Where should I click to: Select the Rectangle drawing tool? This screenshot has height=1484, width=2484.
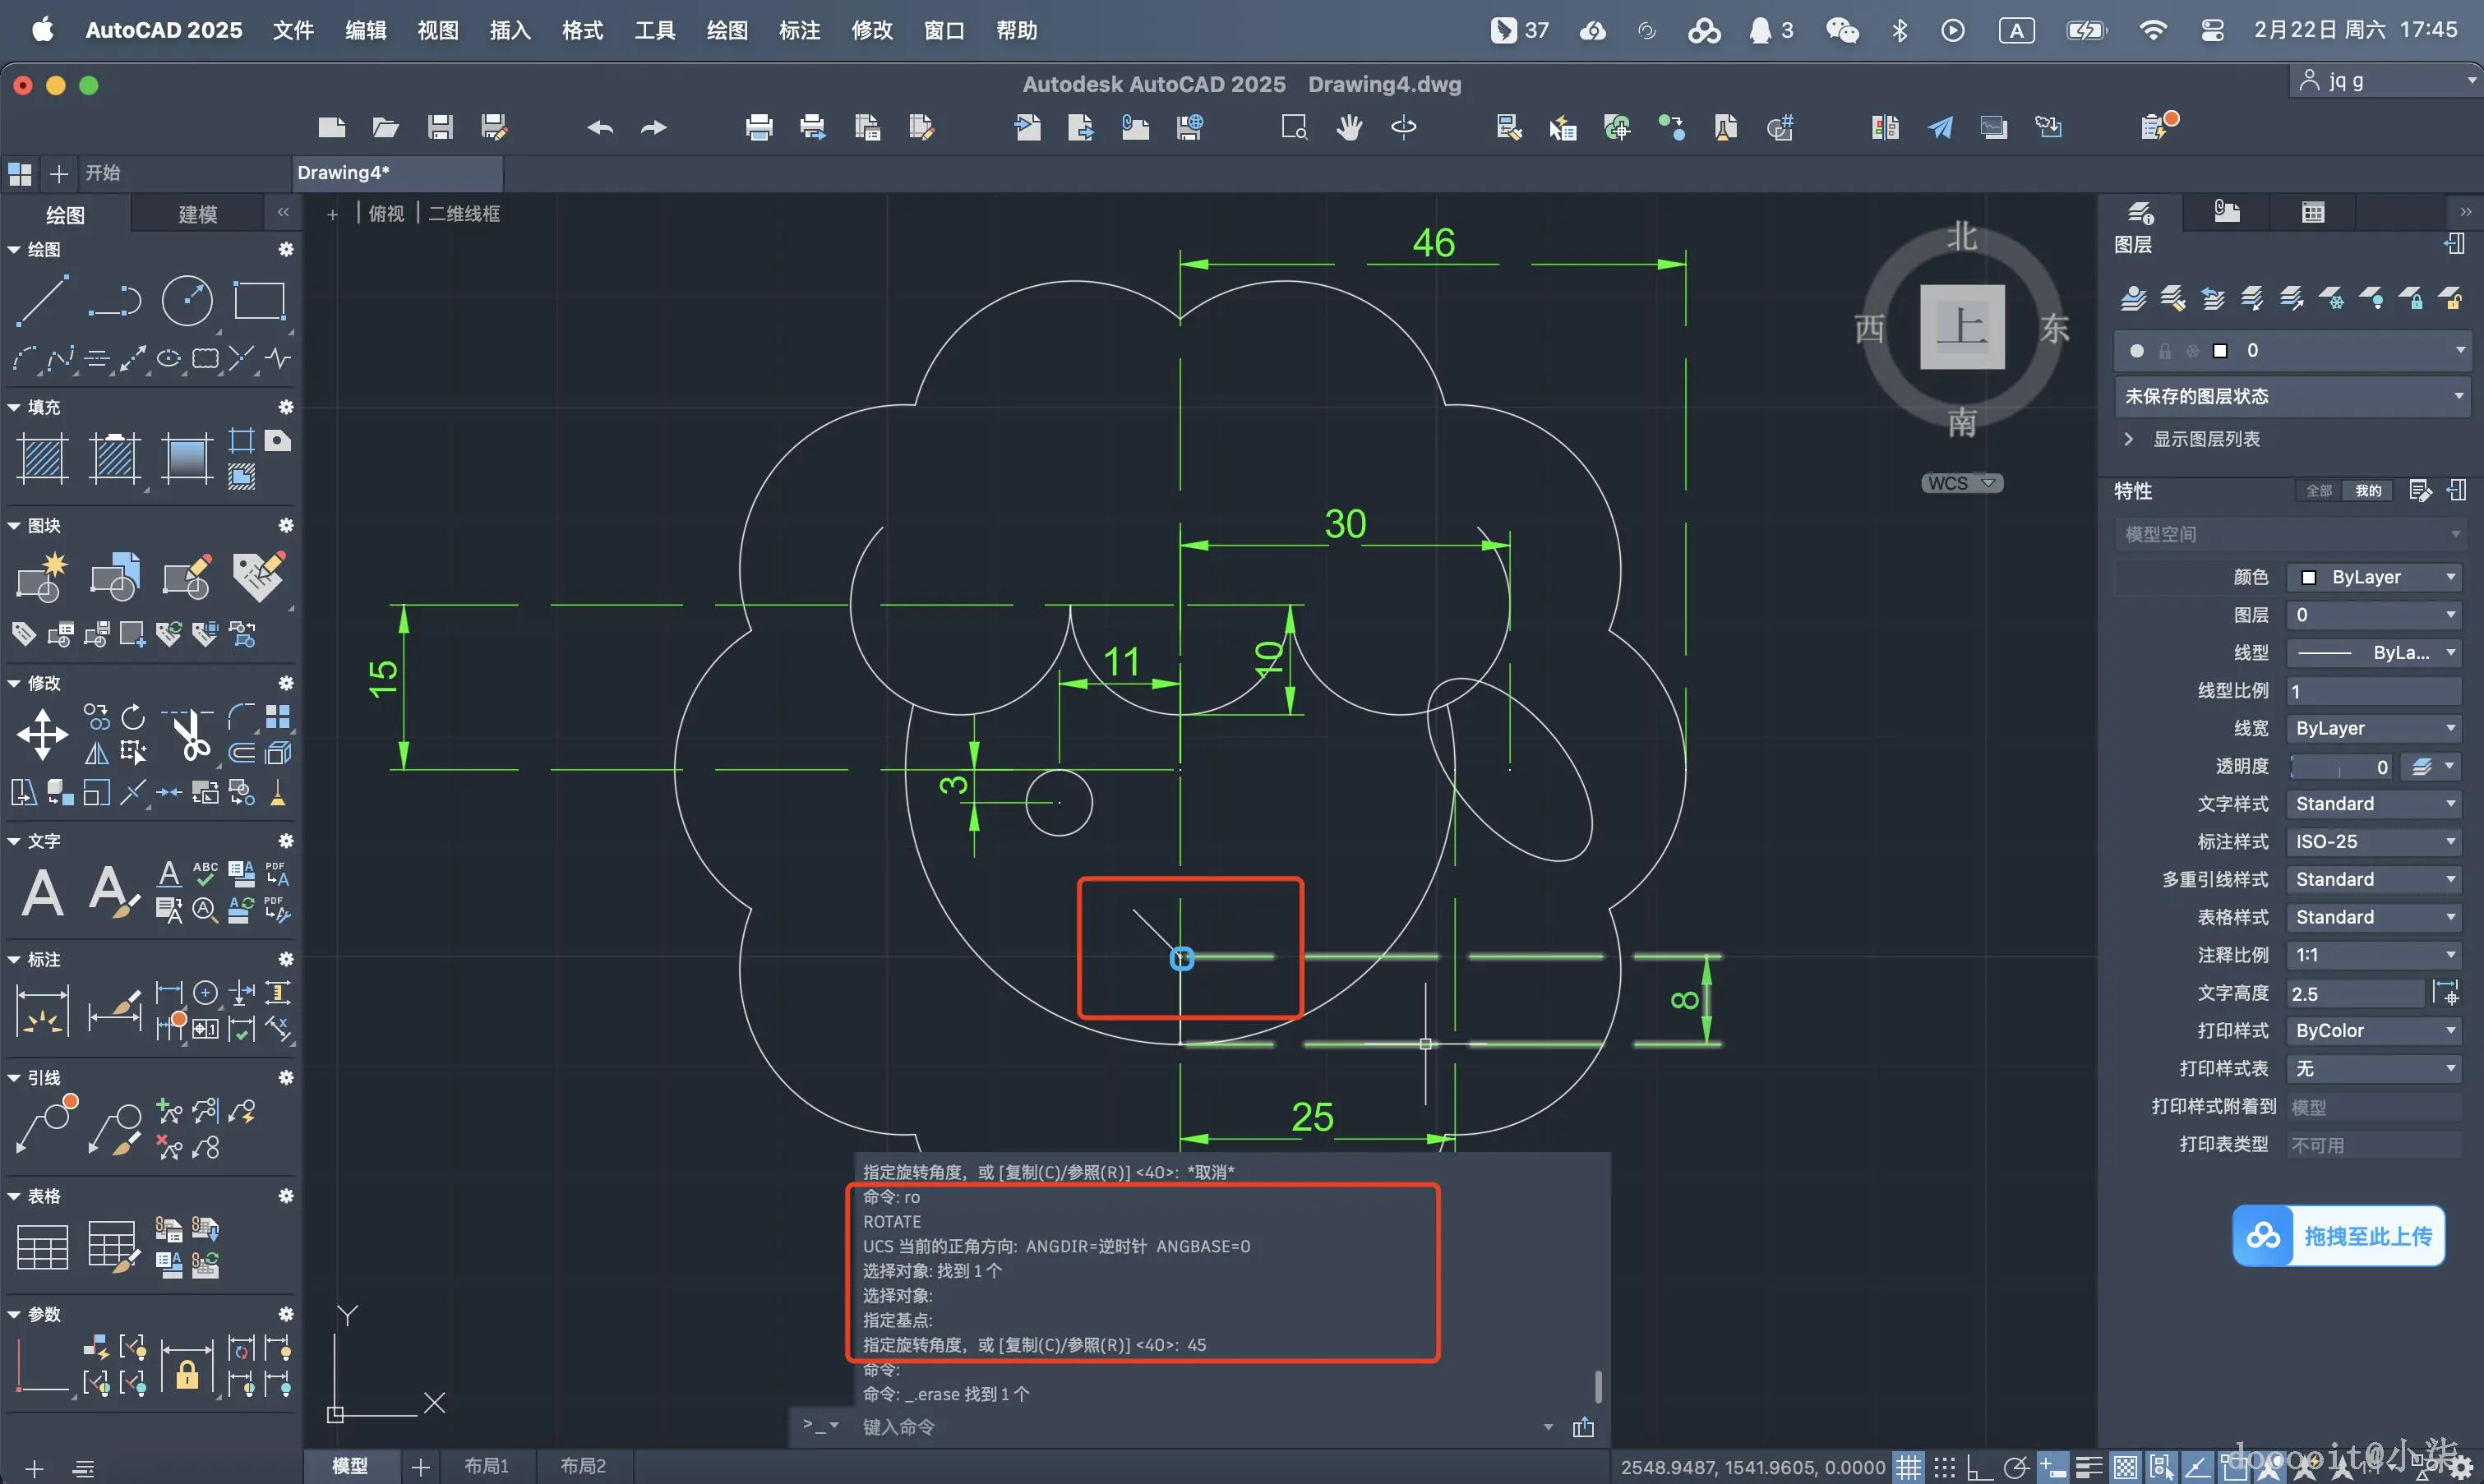[x=259, y=300]
